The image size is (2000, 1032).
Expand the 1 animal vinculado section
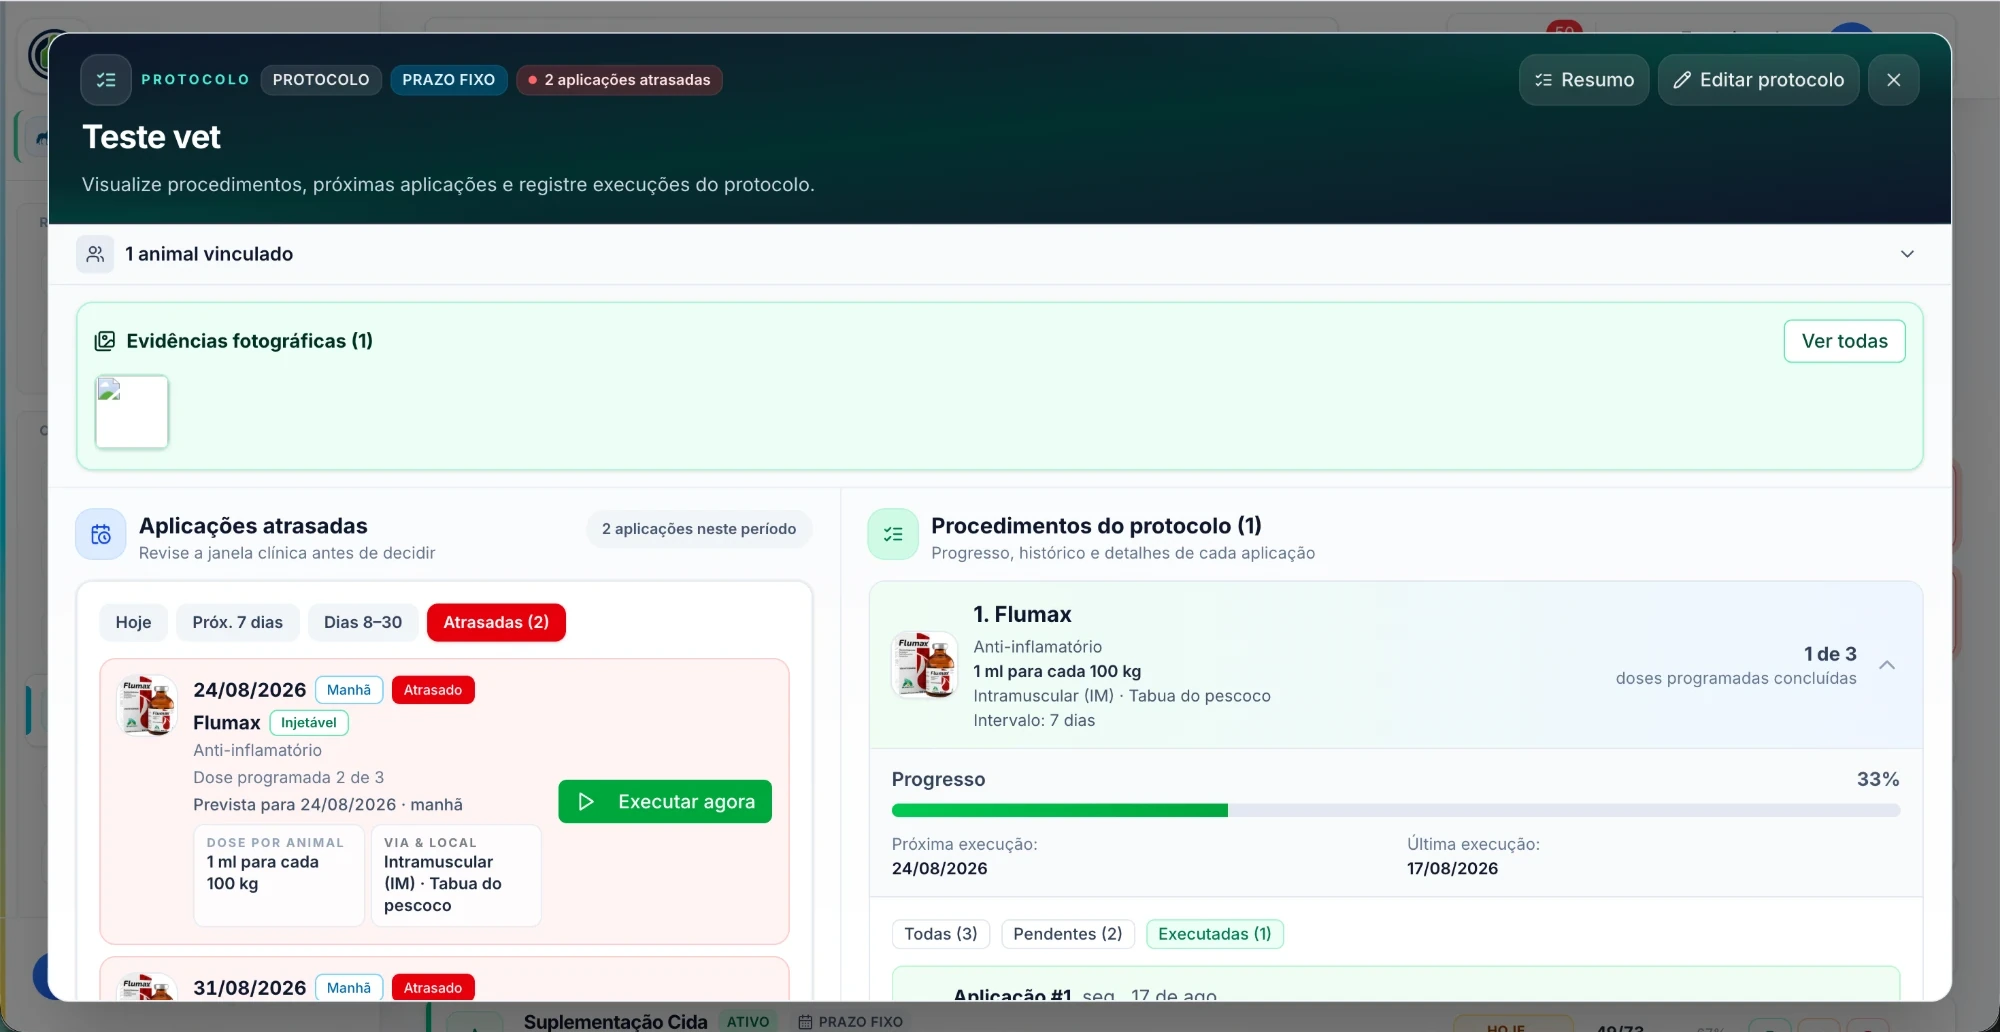coord(1907,254)
